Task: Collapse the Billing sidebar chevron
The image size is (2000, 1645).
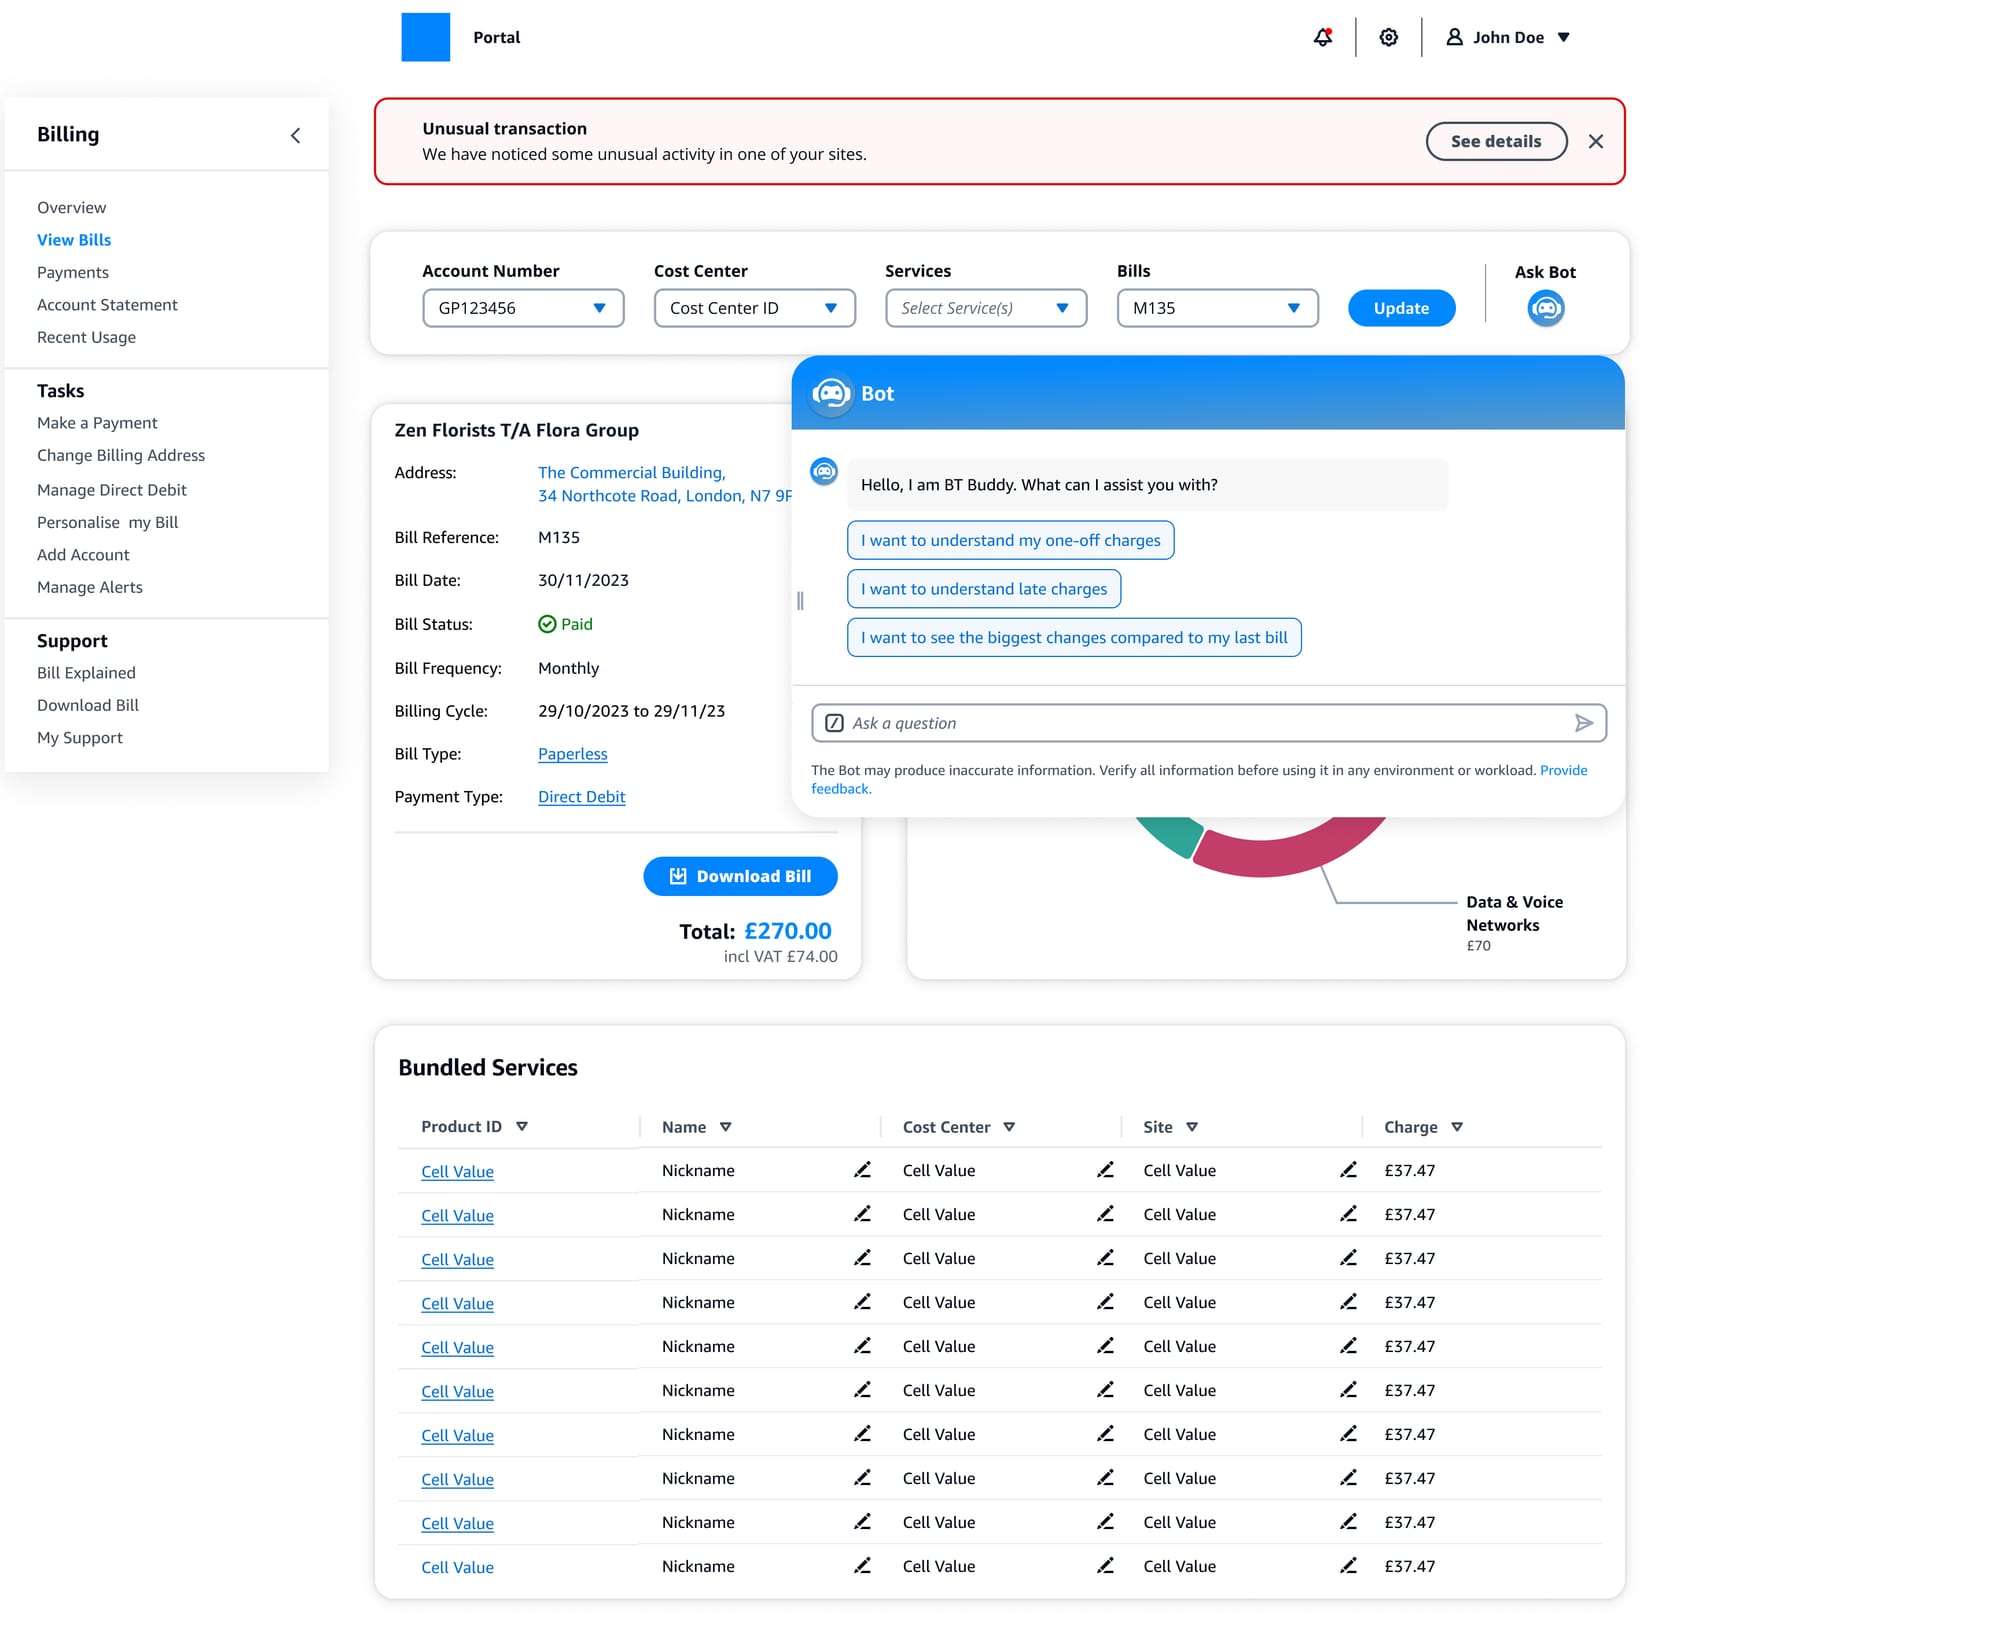Action: (x=295, y=135)
